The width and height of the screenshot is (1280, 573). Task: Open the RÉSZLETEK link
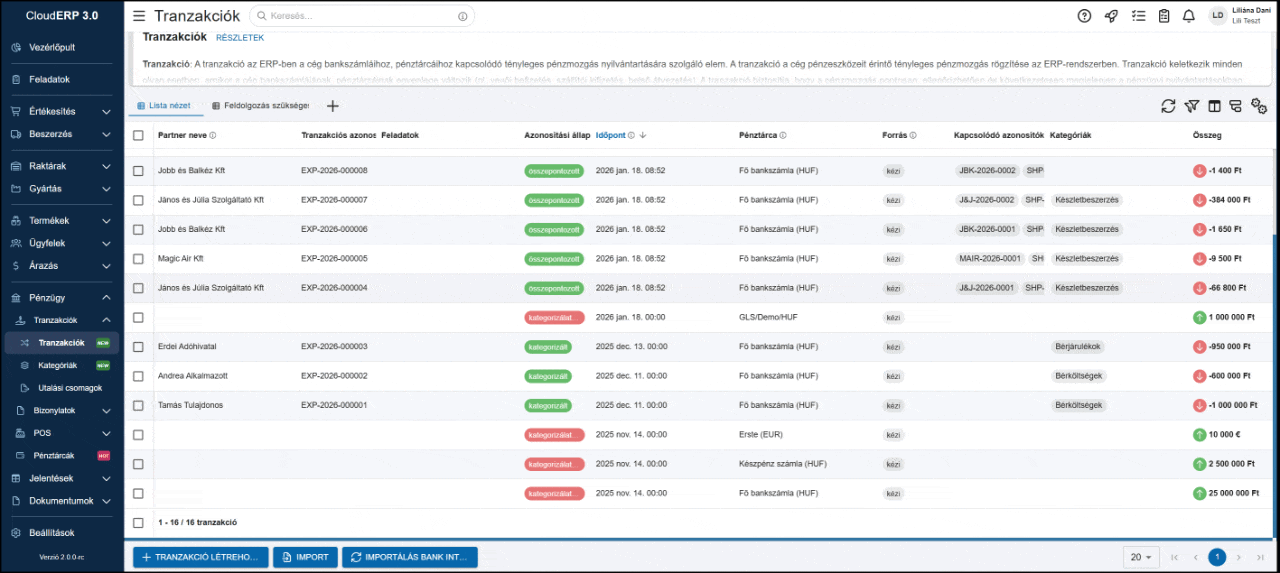point(240,38)
